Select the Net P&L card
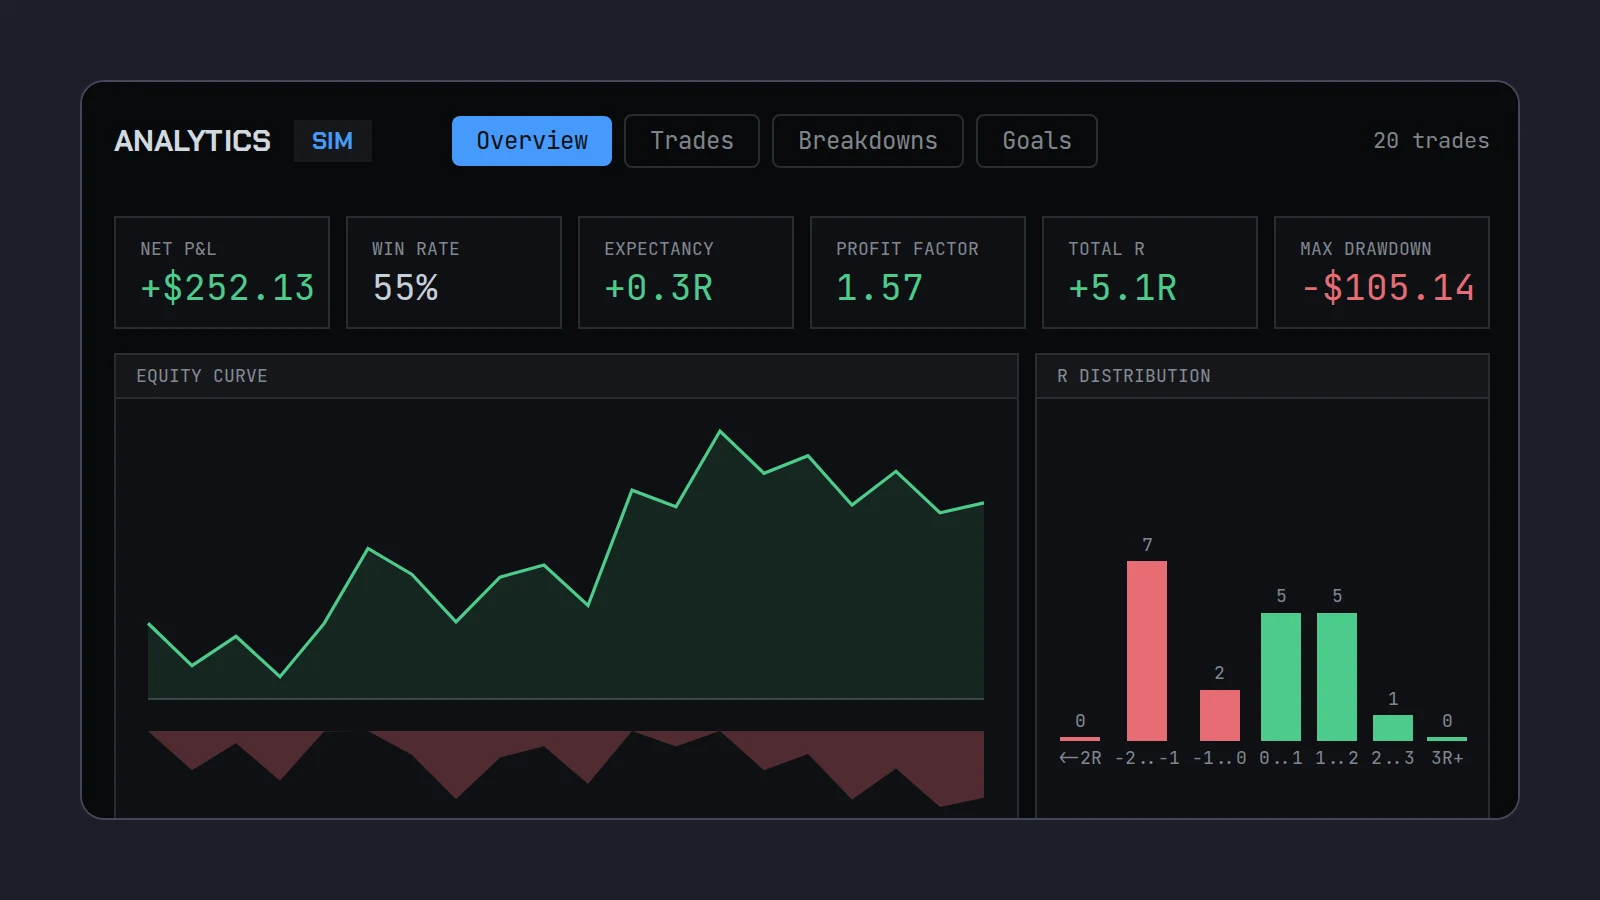Image resolution: width=1600 pixels, height=900 pixels. pos(222,273)
